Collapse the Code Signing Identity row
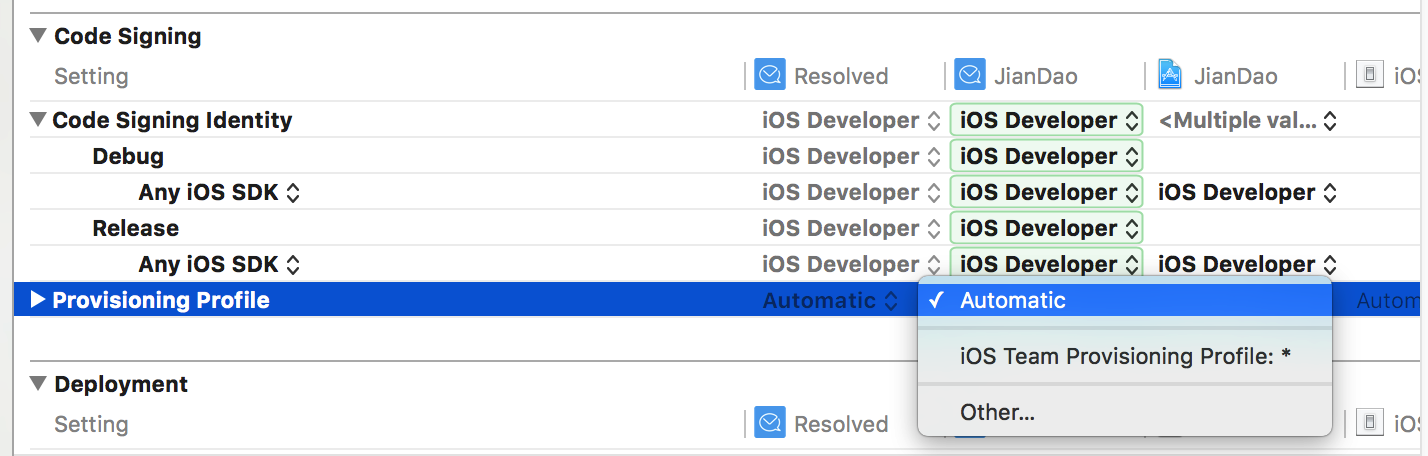The image size is (1428, 456). click(38, 120)
